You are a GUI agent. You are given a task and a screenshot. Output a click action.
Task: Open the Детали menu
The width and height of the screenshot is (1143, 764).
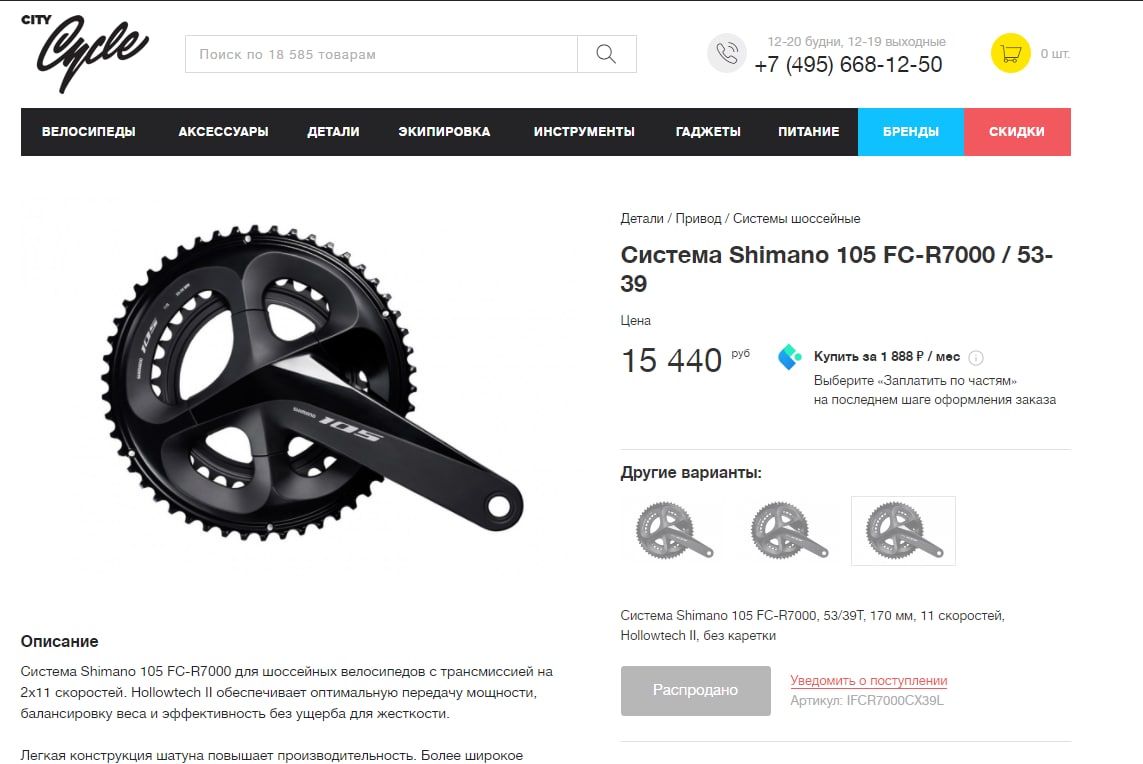click(x=333, y=132)
